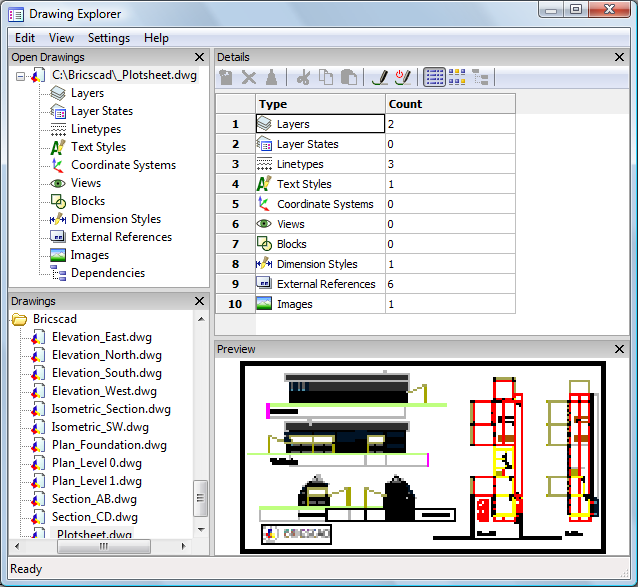Click the Regen pen icon
This screenshot has height=587, width=638.
pyautogui.click(x=380, y=77)
